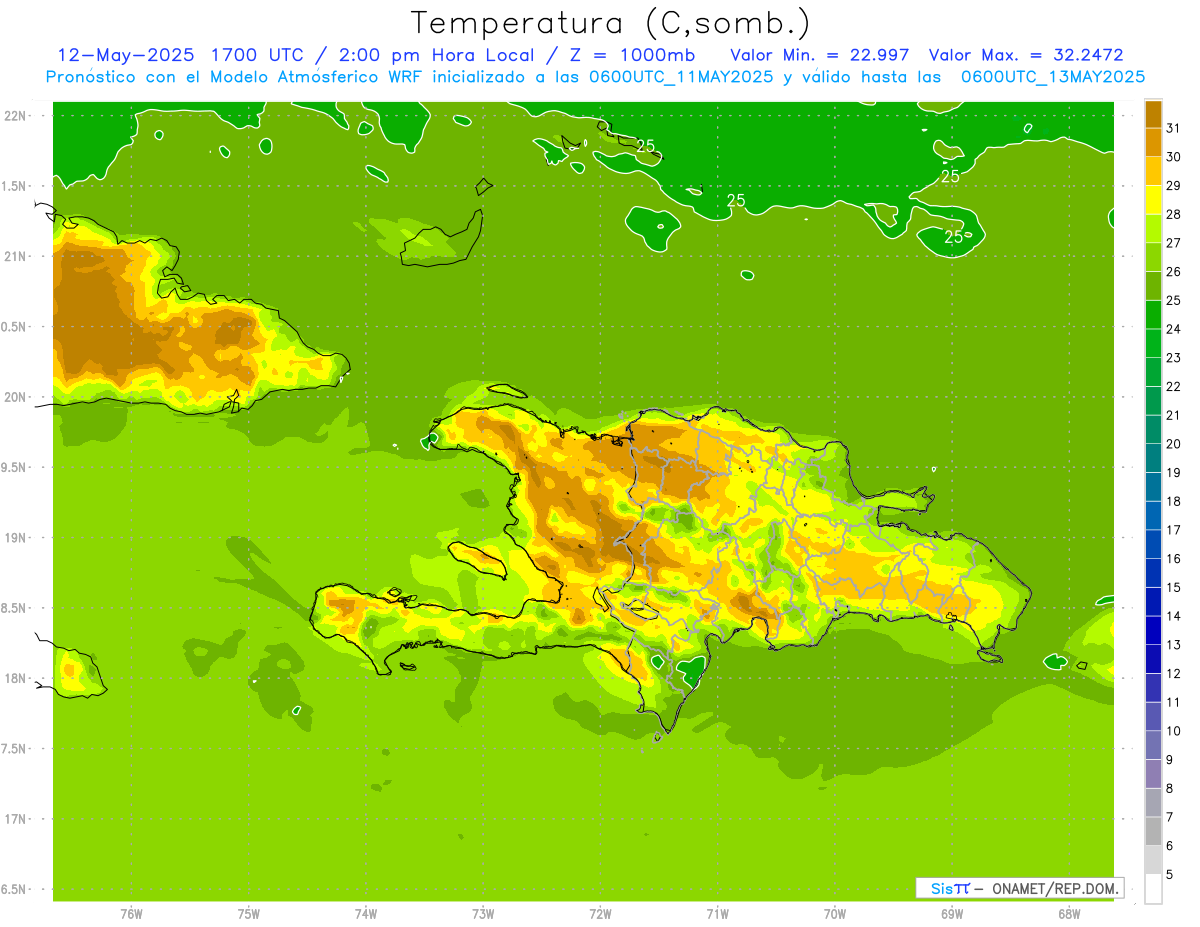Click the "Valor Min. = 22.997" value

[820, 54]
